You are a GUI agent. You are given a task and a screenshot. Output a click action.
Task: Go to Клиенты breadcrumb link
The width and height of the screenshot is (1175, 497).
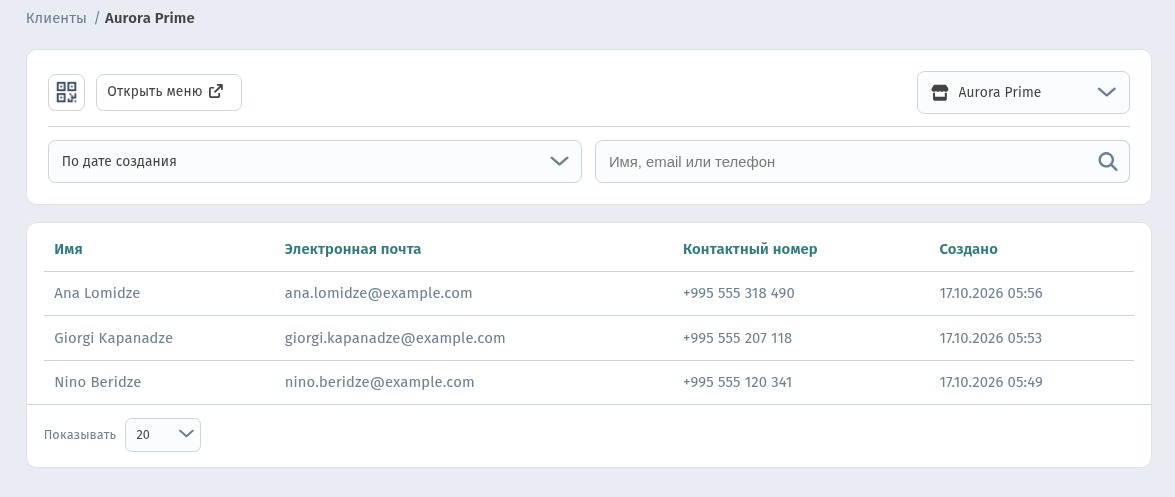56,18
